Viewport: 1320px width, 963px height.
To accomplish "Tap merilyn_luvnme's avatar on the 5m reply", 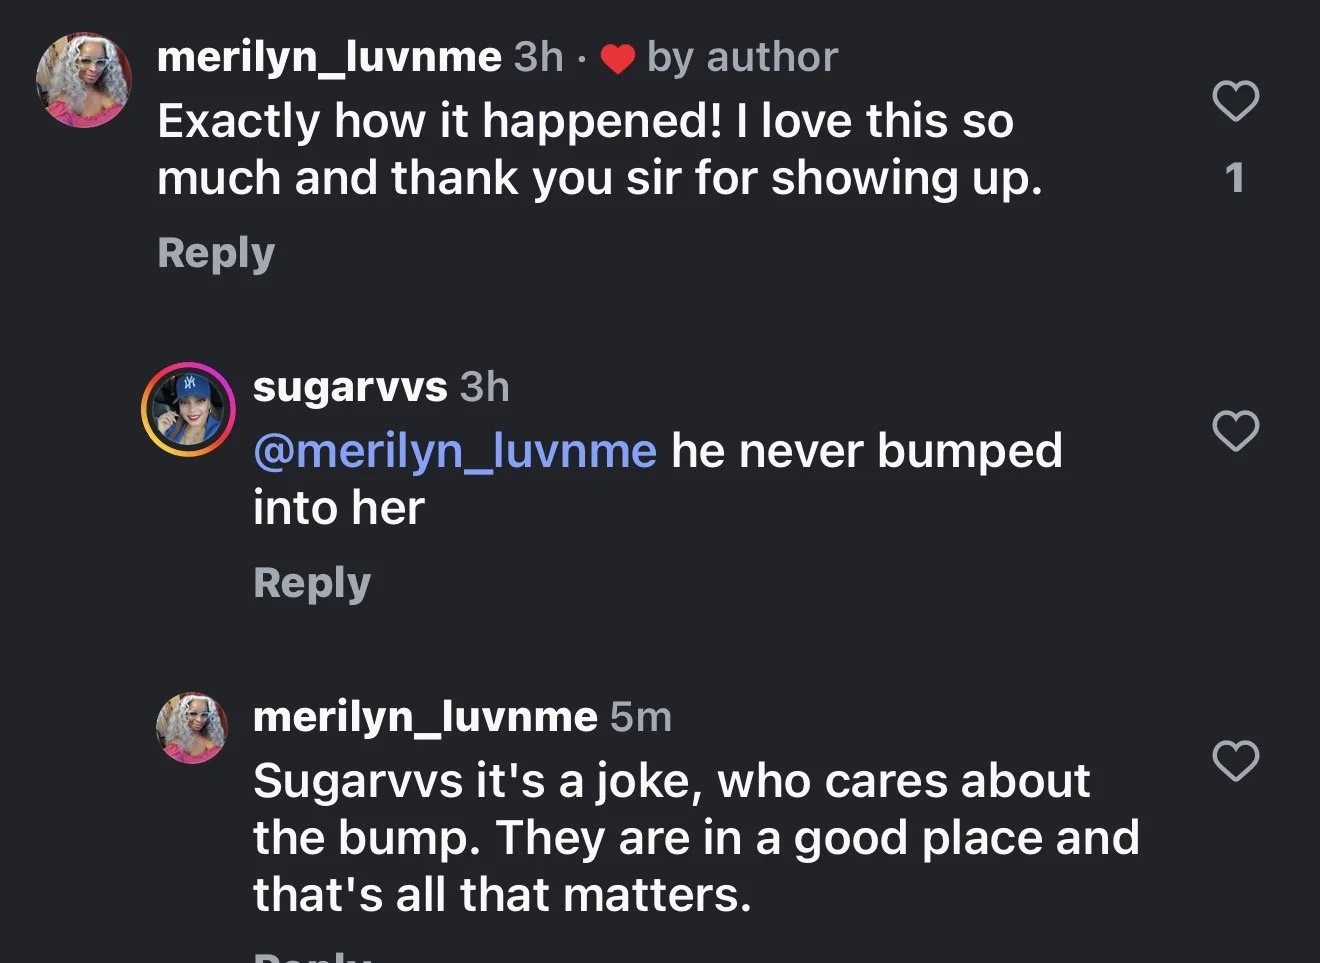I will tap(192, 727).
